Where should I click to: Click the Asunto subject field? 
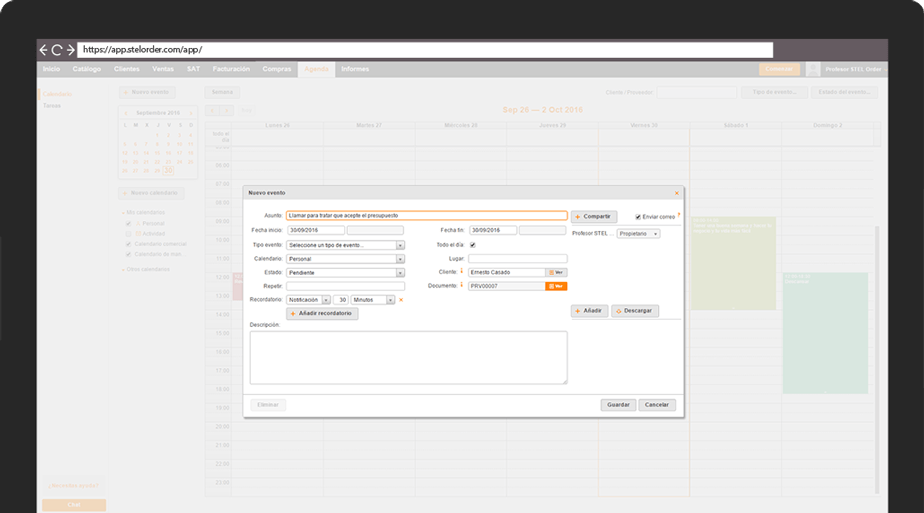(x=427, y=216)
